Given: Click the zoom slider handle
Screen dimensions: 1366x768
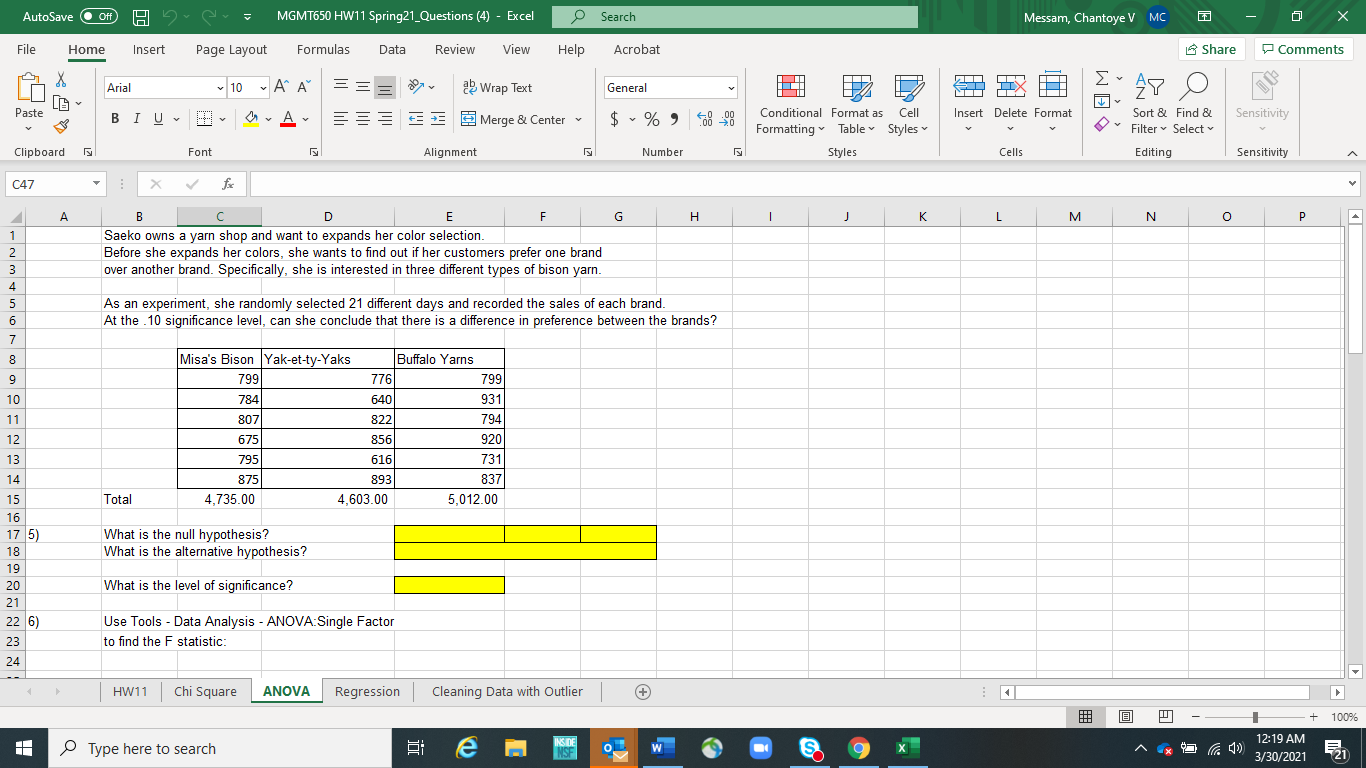Looking at the screenshot, I should click(1256, 718).
